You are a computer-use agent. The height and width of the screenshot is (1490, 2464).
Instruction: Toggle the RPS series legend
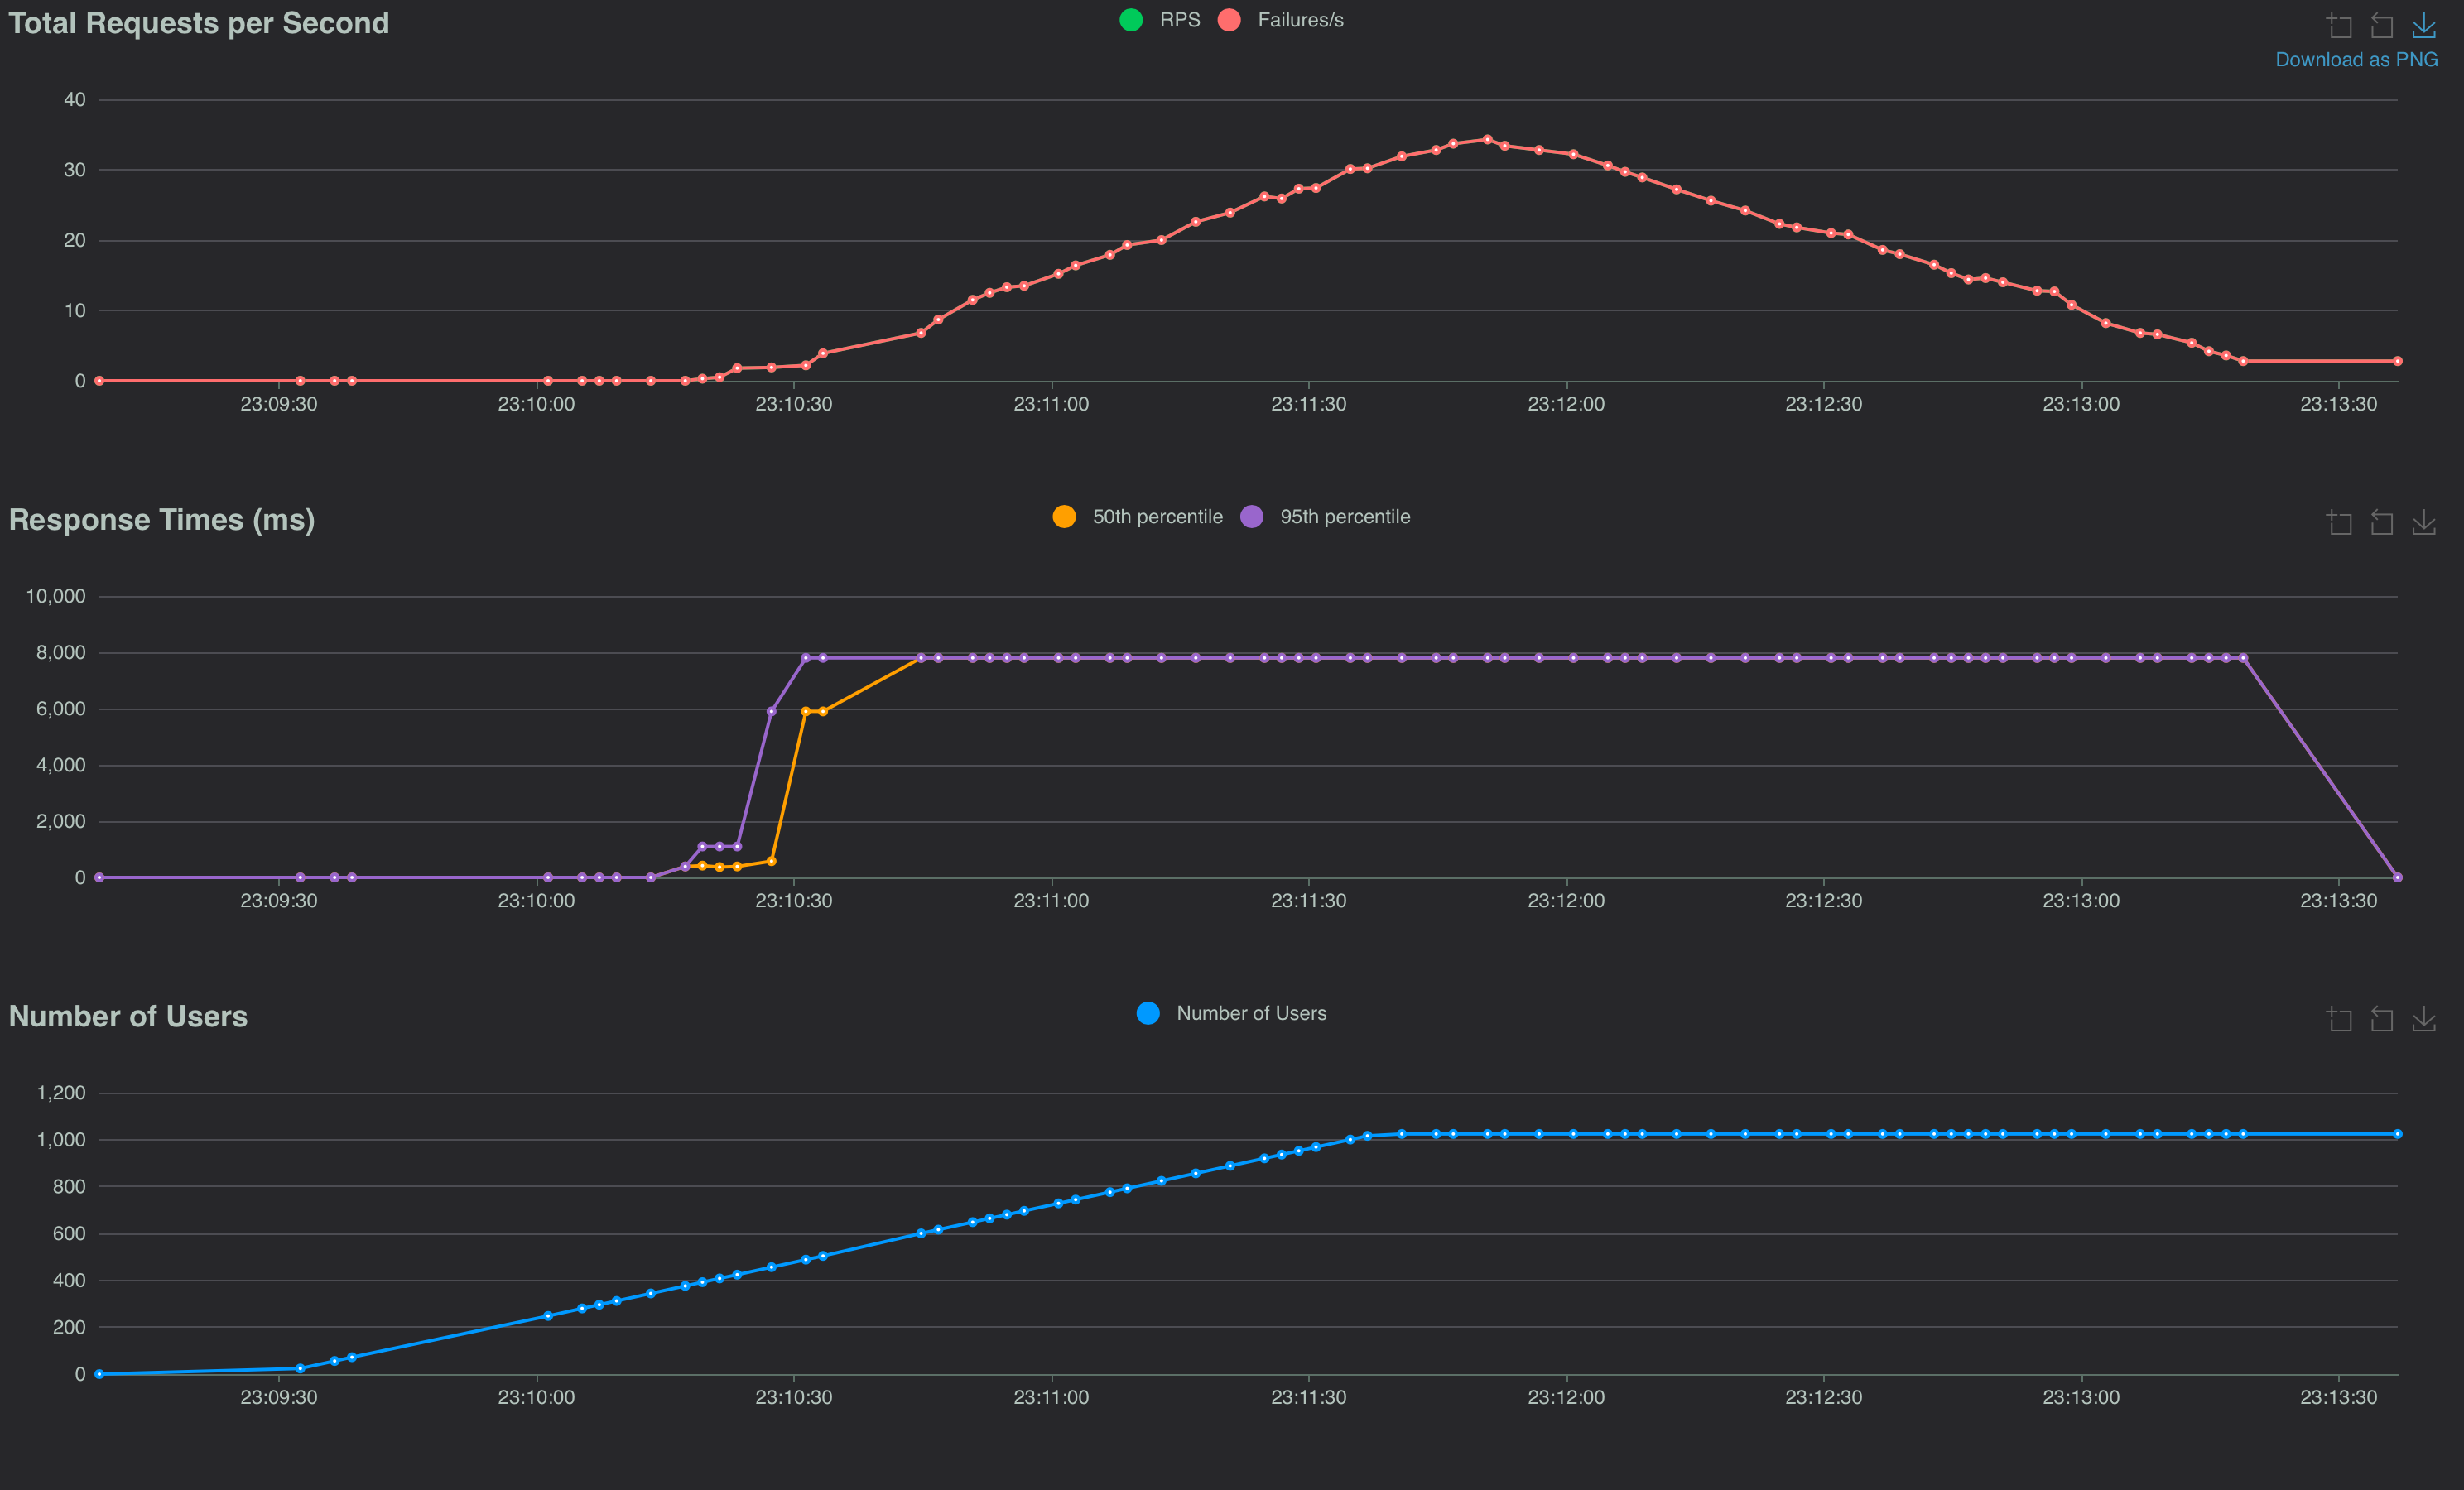[x=1179, y=20]
